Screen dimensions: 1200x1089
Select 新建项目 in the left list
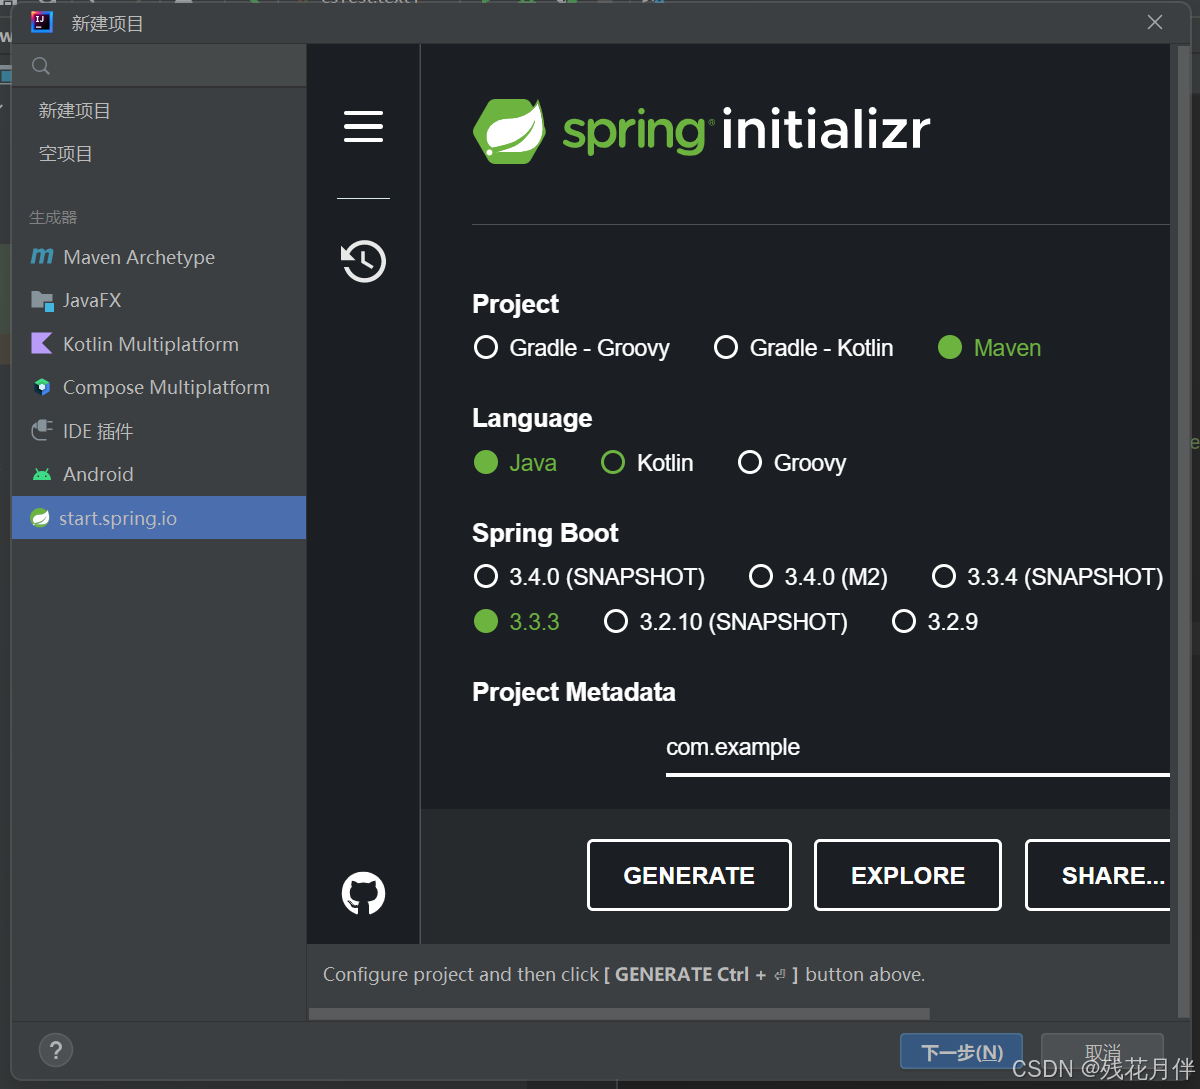[159, 111]
